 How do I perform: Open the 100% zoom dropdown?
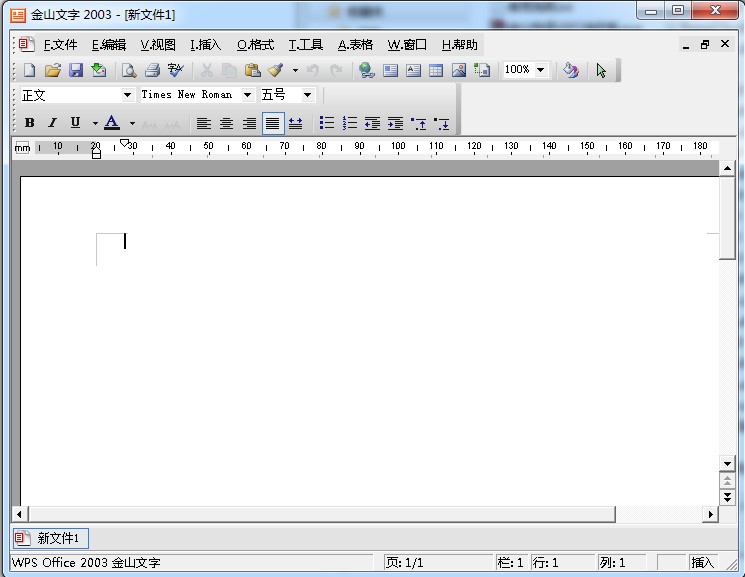coord(541,70)
